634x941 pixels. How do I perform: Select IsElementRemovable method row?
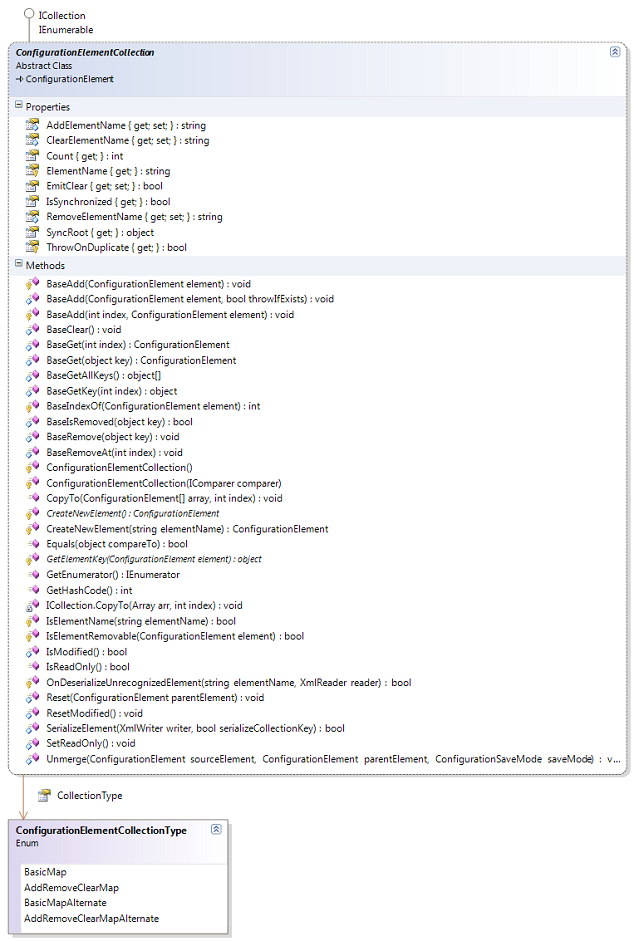(x=175, y=636)
